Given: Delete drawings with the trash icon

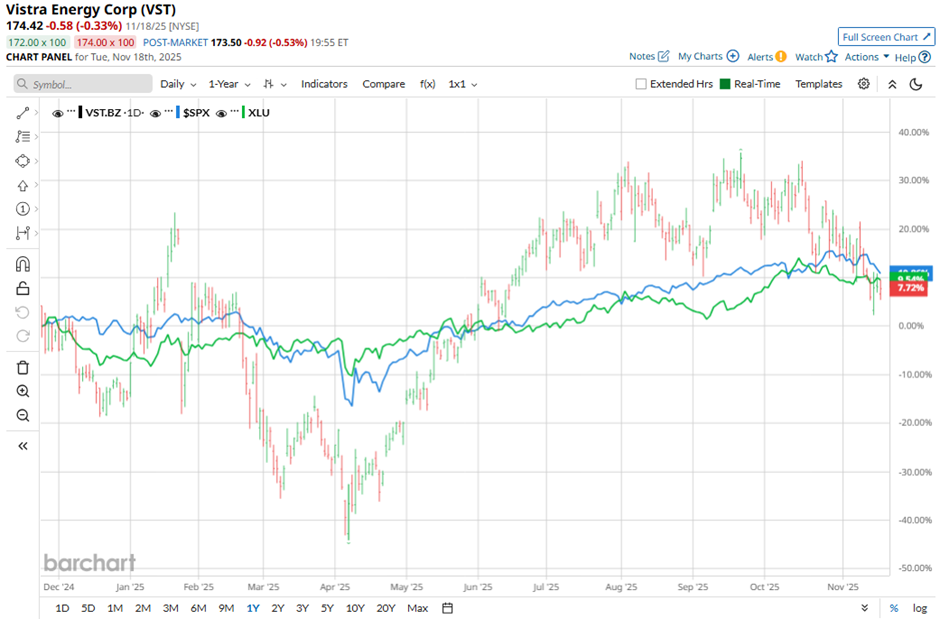Looking at the screenshot, I should pos(22,367).
